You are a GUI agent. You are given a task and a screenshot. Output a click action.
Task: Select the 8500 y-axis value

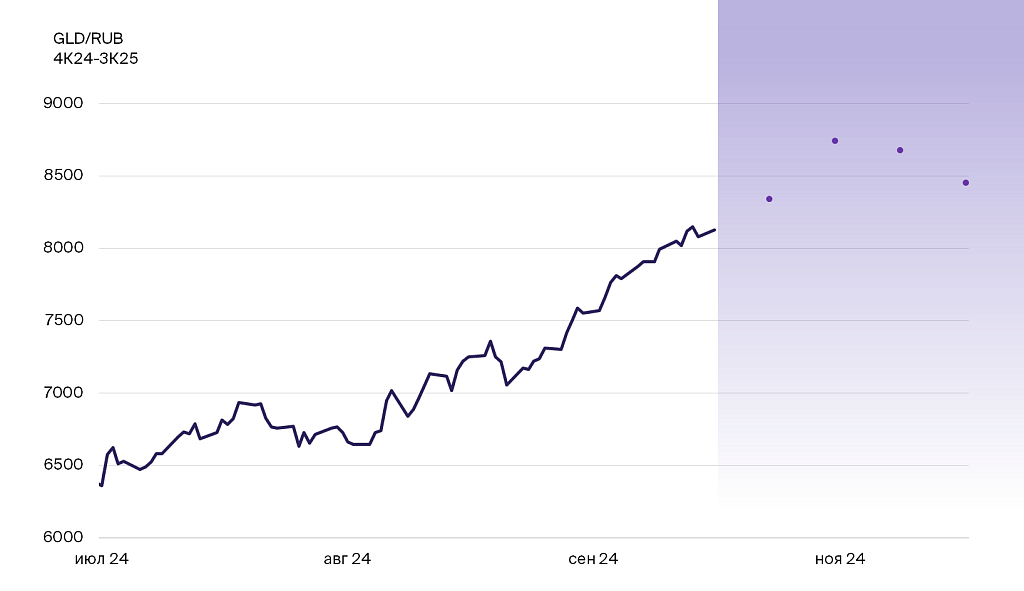(62, 176)
